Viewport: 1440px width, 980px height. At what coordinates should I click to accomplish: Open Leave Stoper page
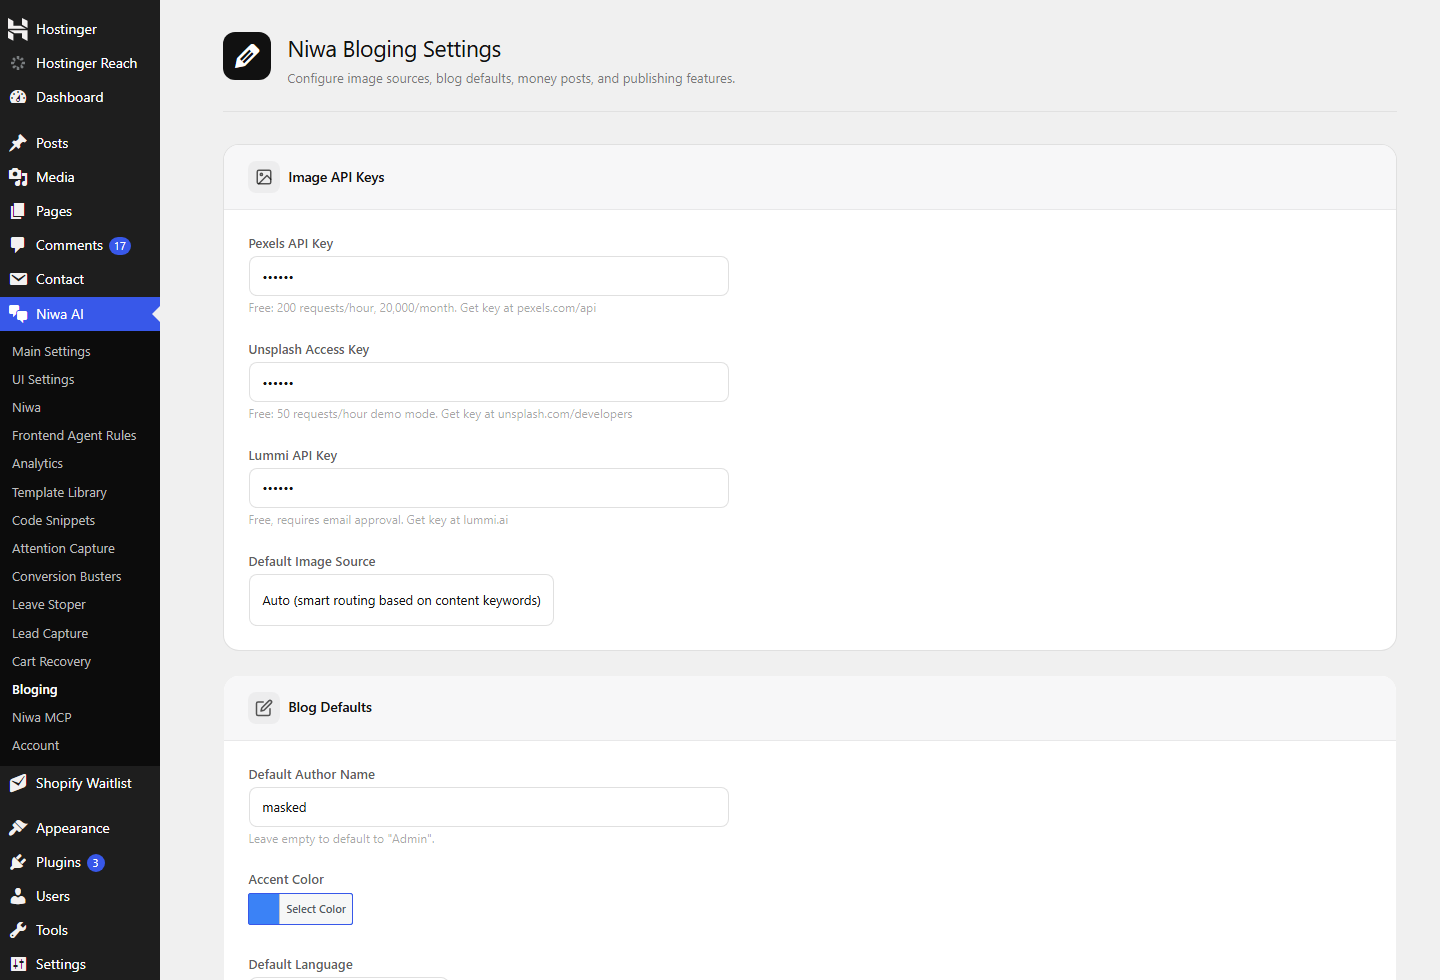pyautogui.click(x=48, y=605)
